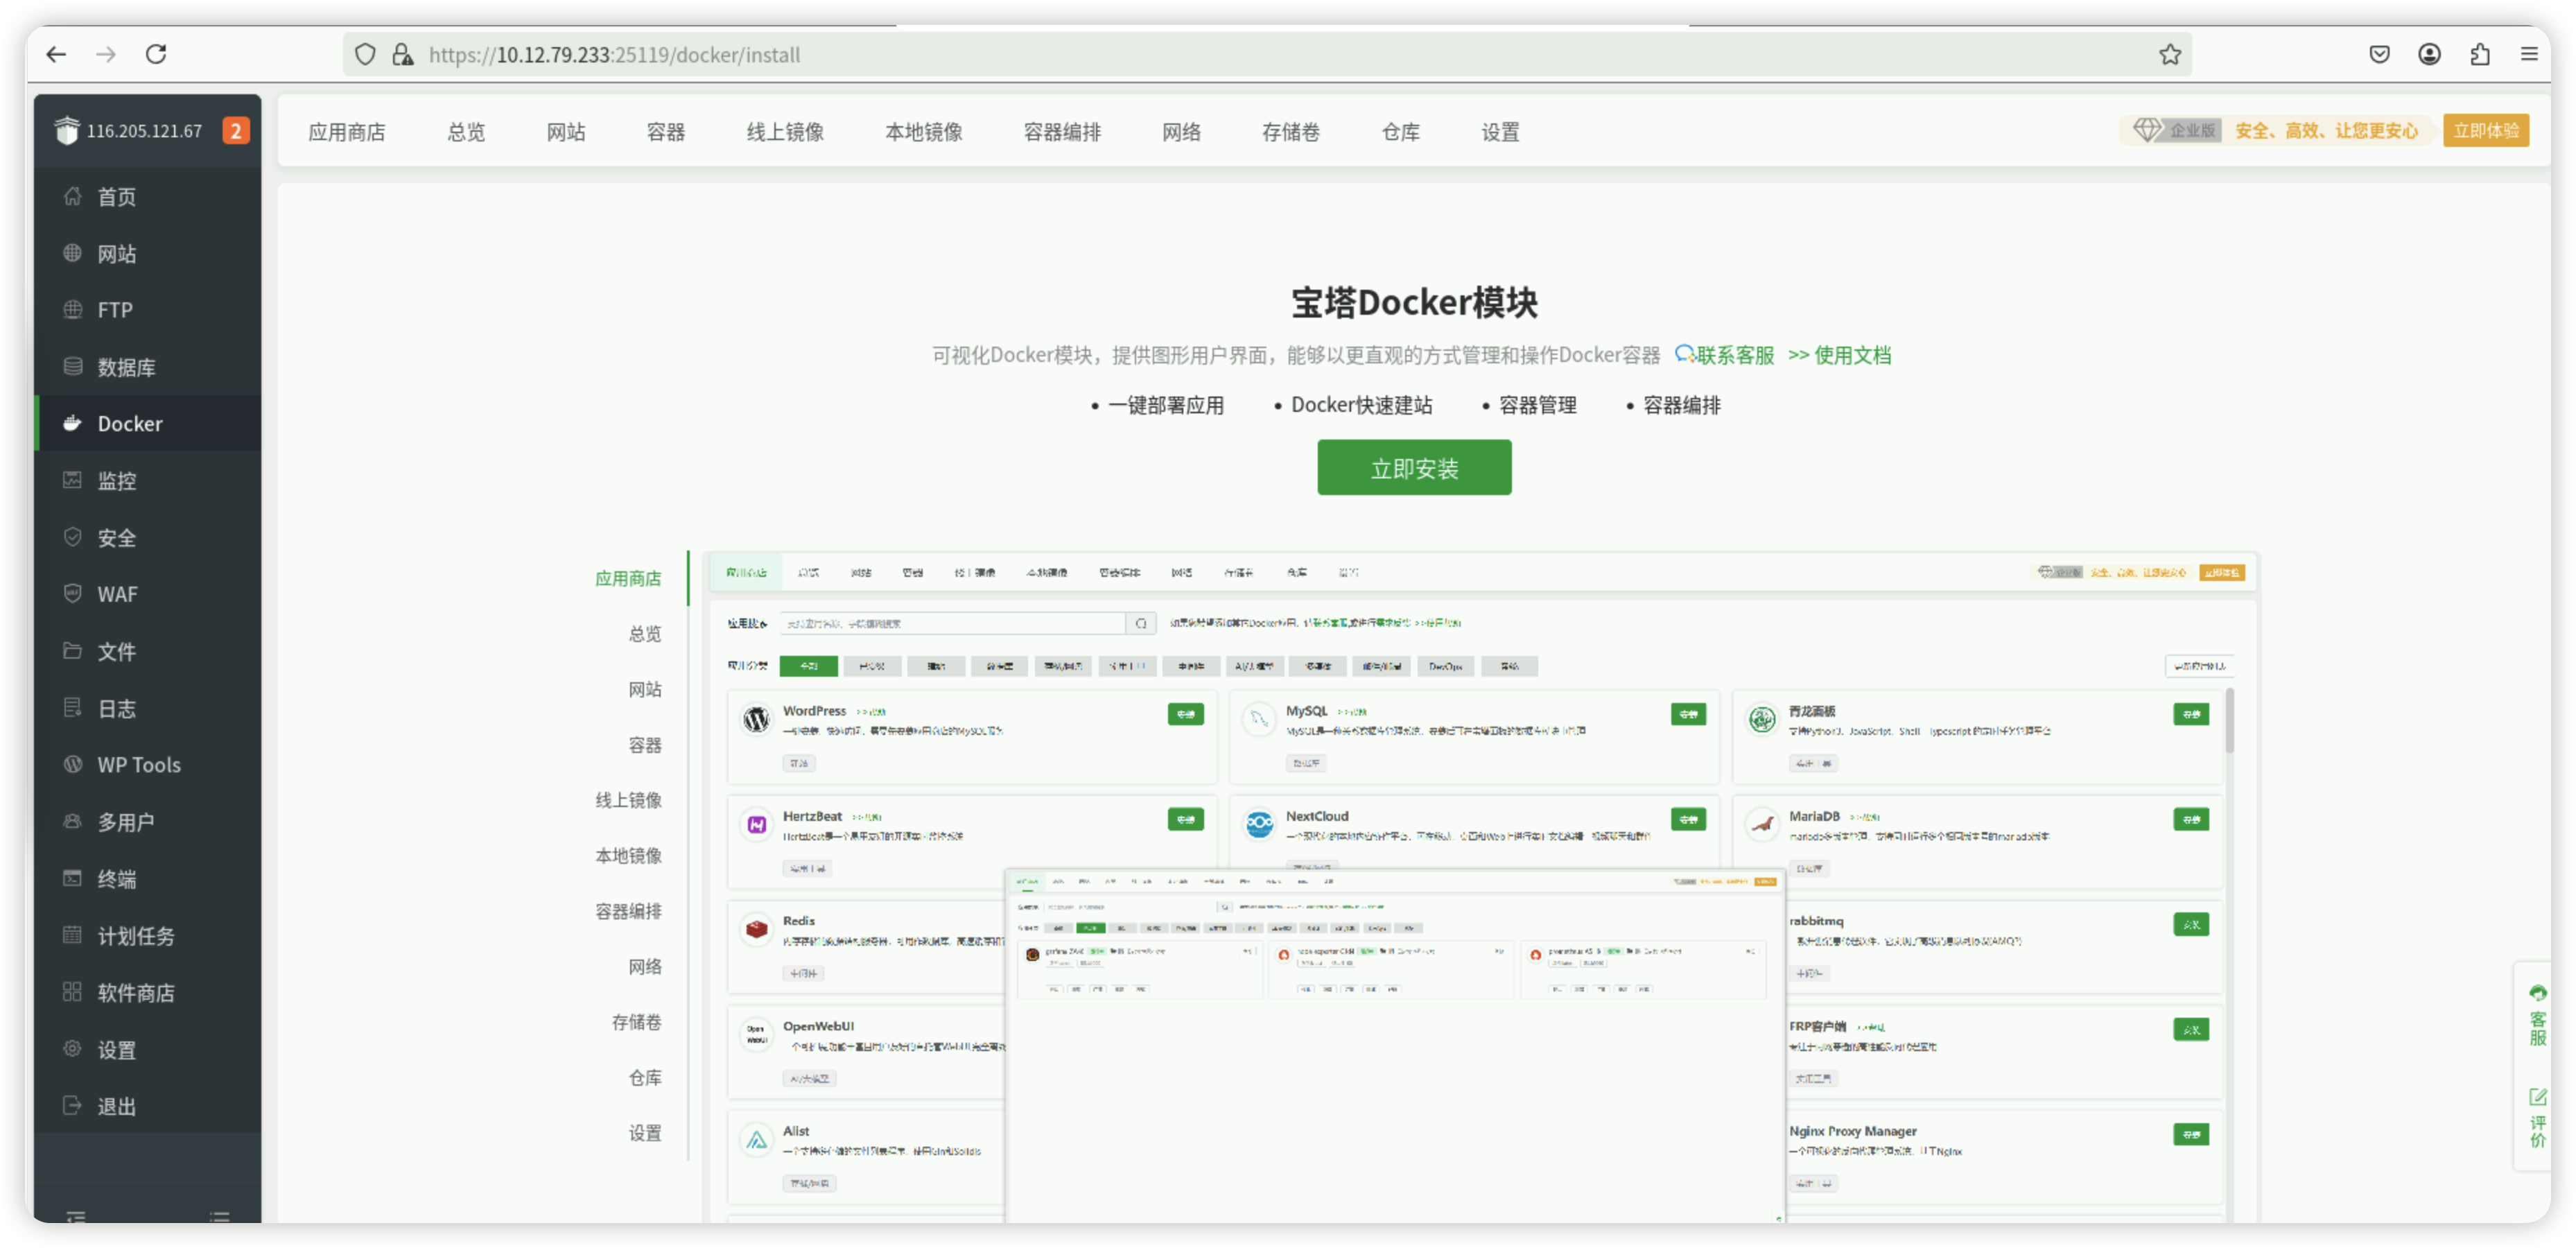
Task: Click the 评价 floating feedback icon
Action: click(x=2537, y=1118)
